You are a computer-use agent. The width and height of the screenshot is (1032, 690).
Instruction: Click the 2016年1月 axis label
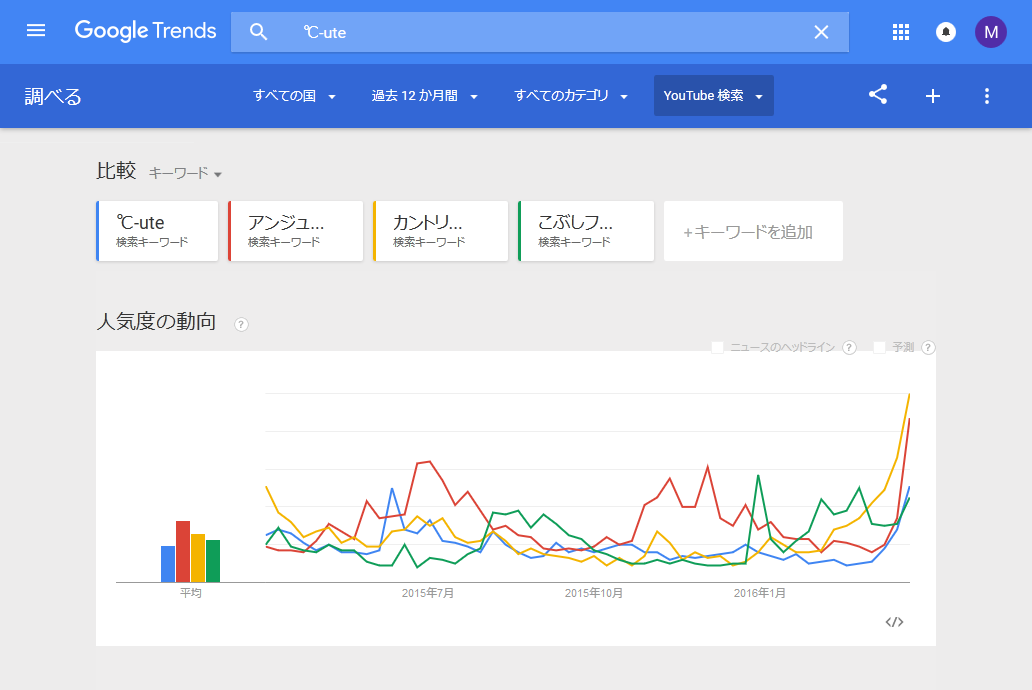click(x=760, y=593)
